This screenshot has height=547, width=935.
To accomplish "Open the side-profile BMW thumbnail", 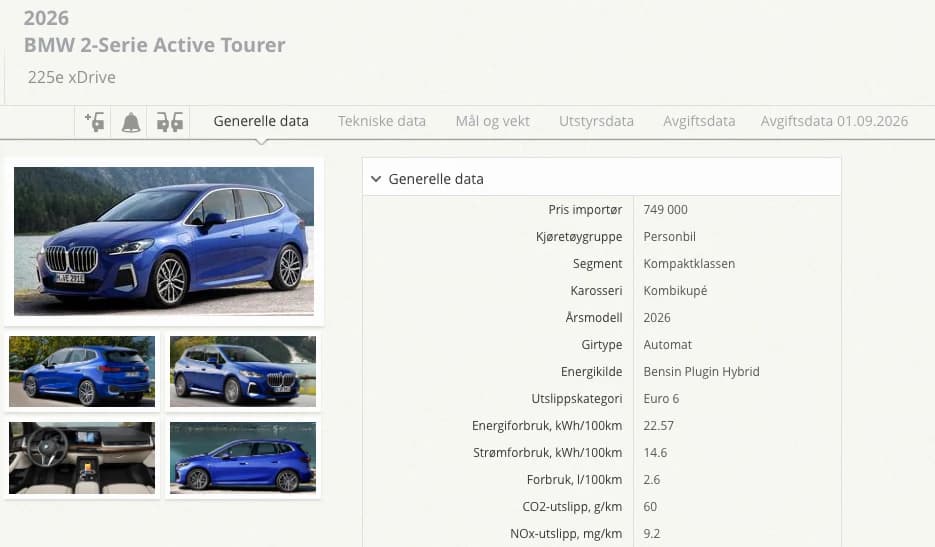I will 243,458.
